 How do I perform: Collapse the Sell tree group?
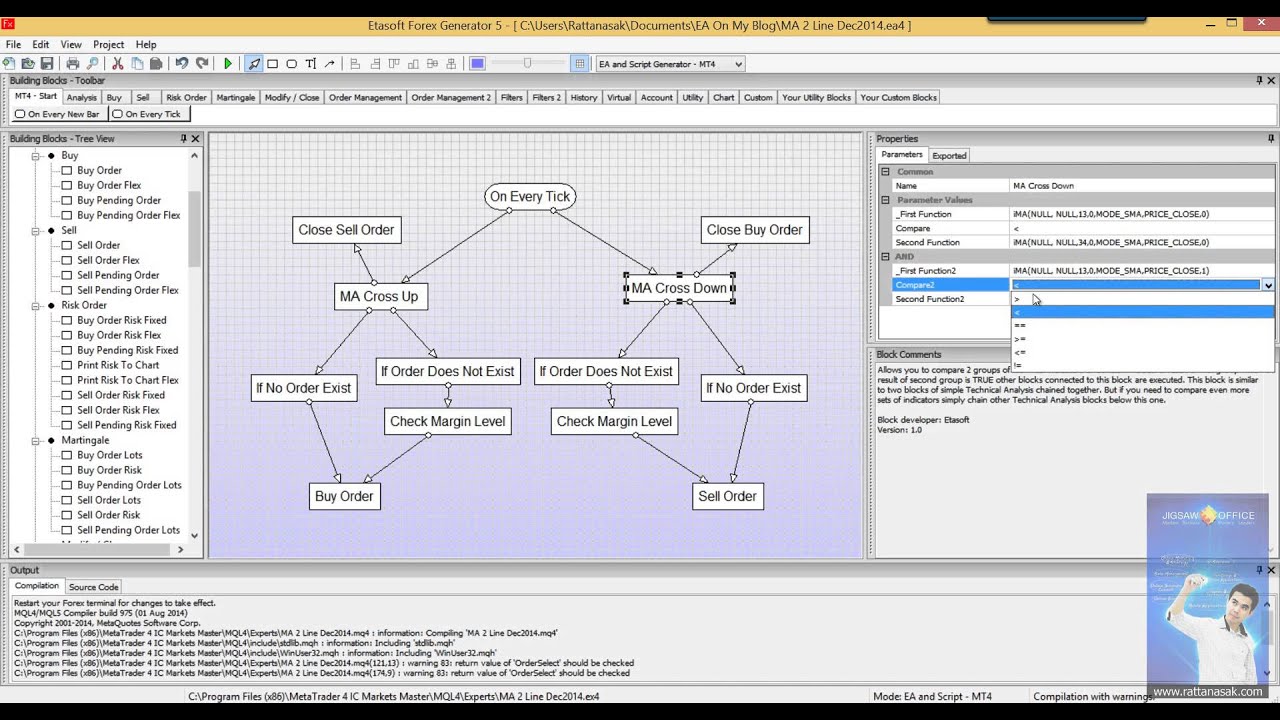[x=36, y=231]
